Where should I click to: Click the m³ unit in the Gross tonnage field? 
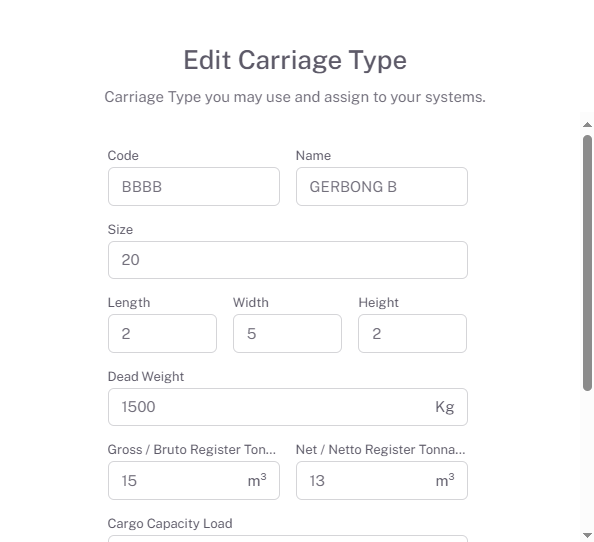257,480
